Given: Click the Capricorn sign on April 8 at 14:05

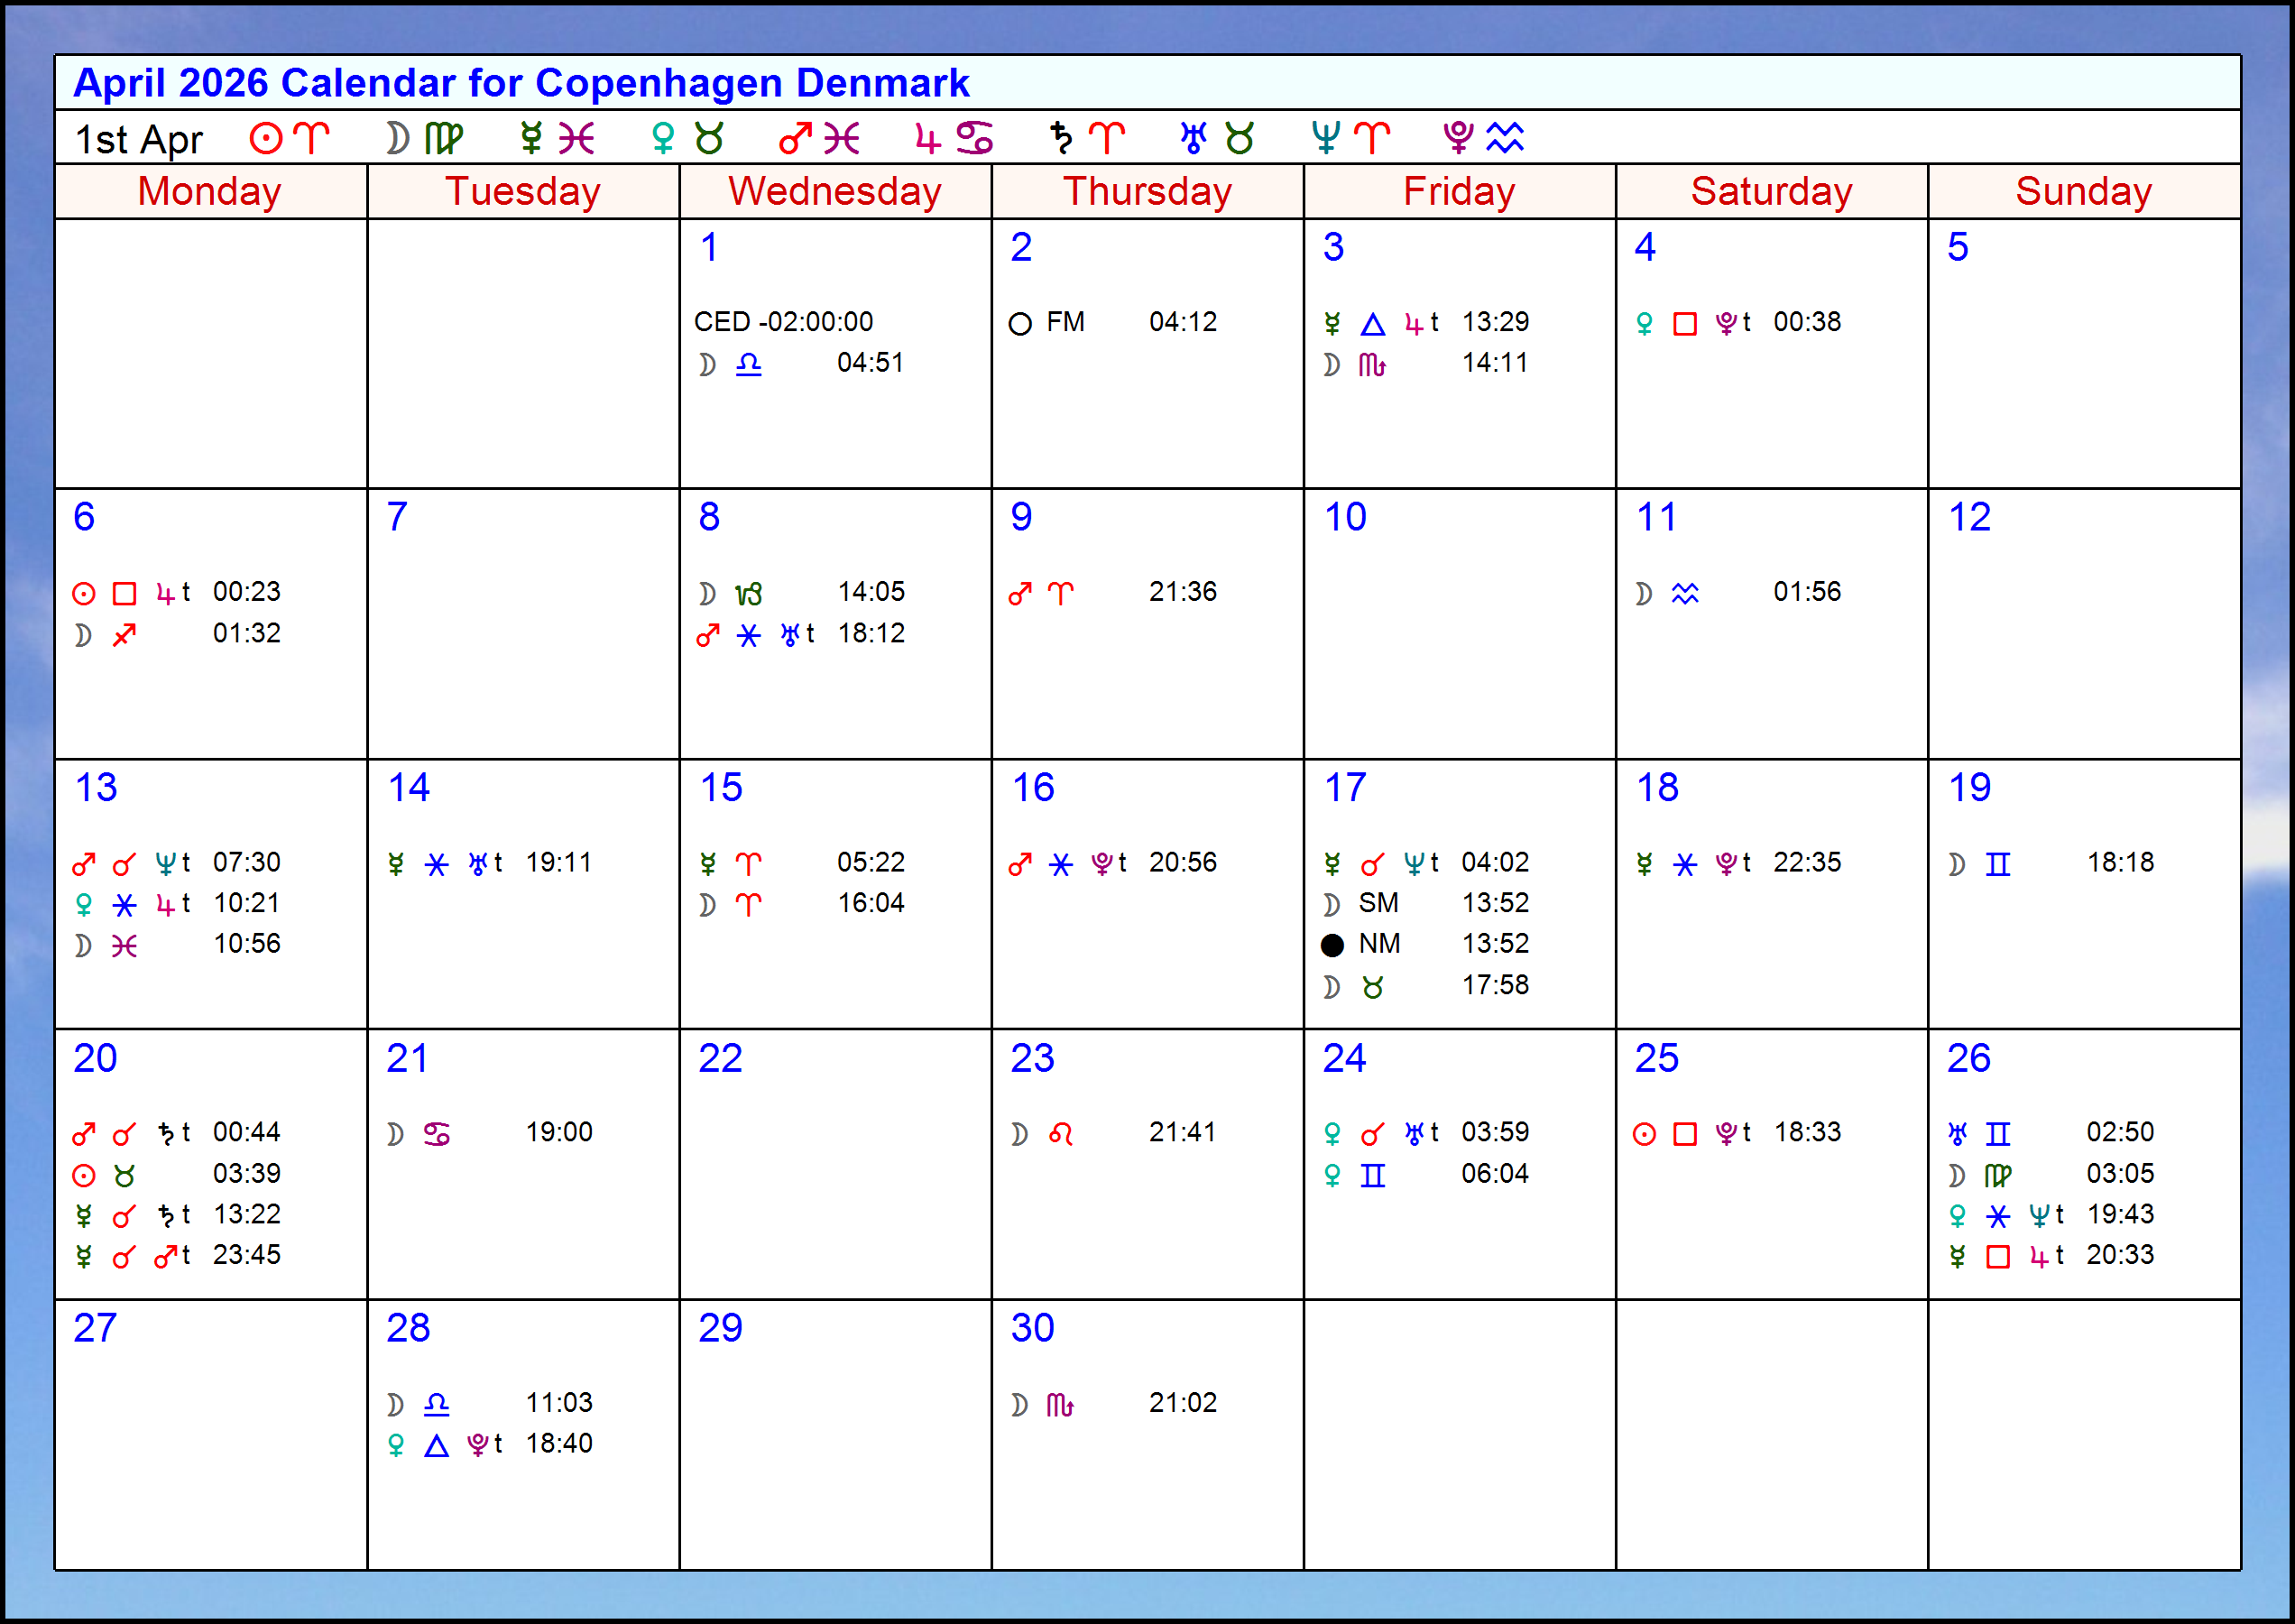Looking at the screenshot, I should point(749,594).
